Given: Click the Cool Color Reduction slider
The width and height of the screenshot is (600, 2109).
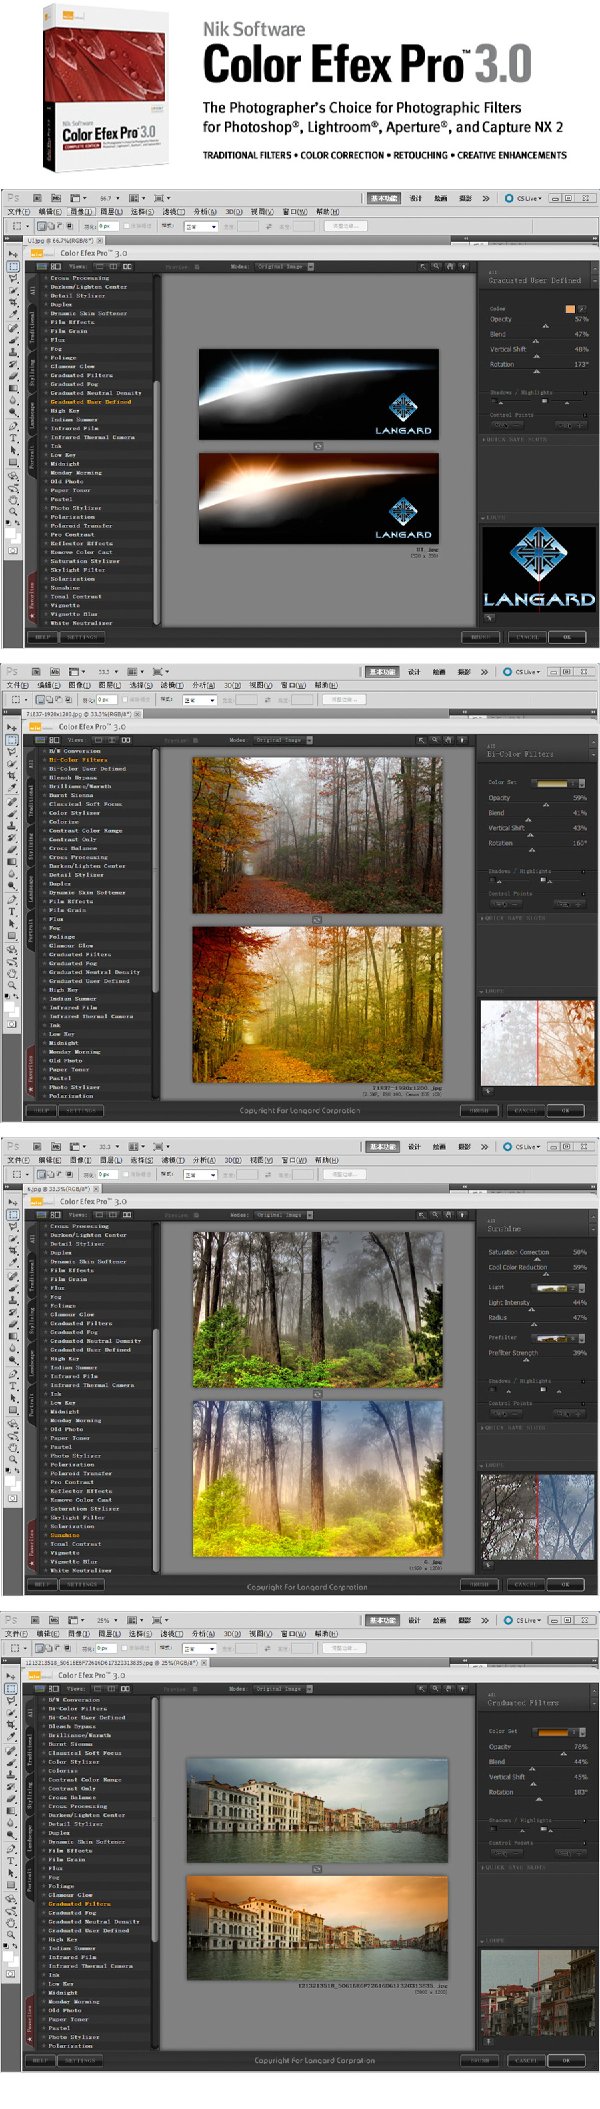Looking at the screenshot, I should (538, 1274).
